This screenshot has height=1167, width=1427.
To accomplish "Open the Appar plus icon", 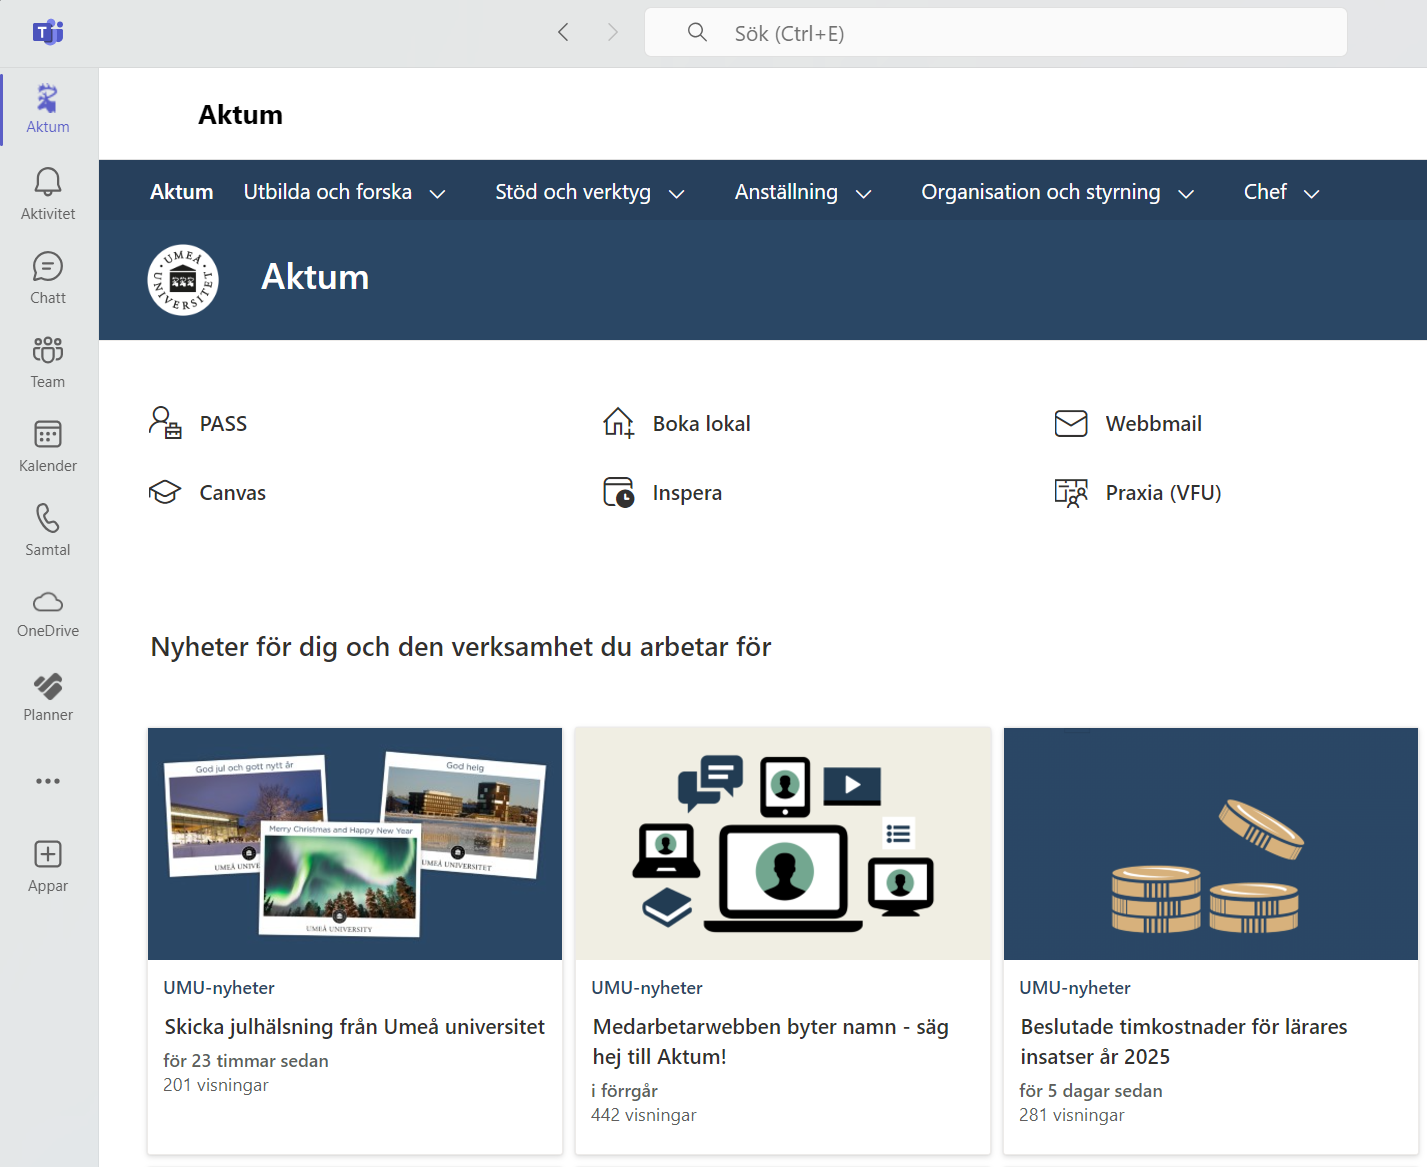I will [48, 854].
